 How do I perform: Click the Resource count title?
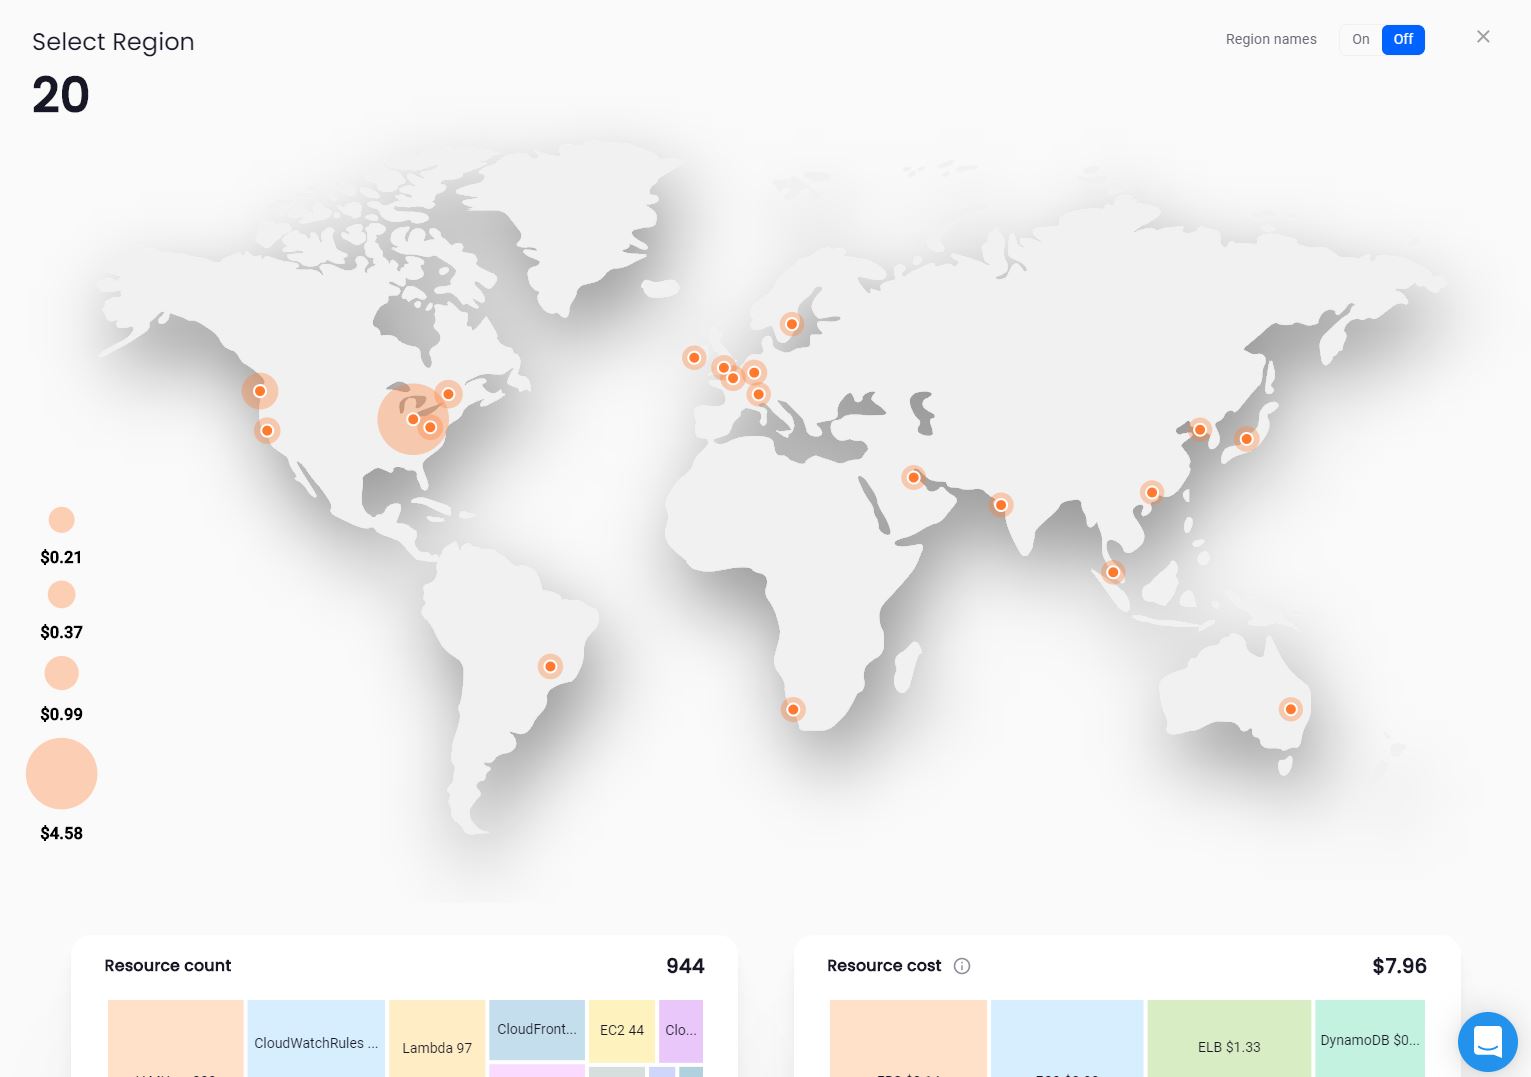pos(168,966)
